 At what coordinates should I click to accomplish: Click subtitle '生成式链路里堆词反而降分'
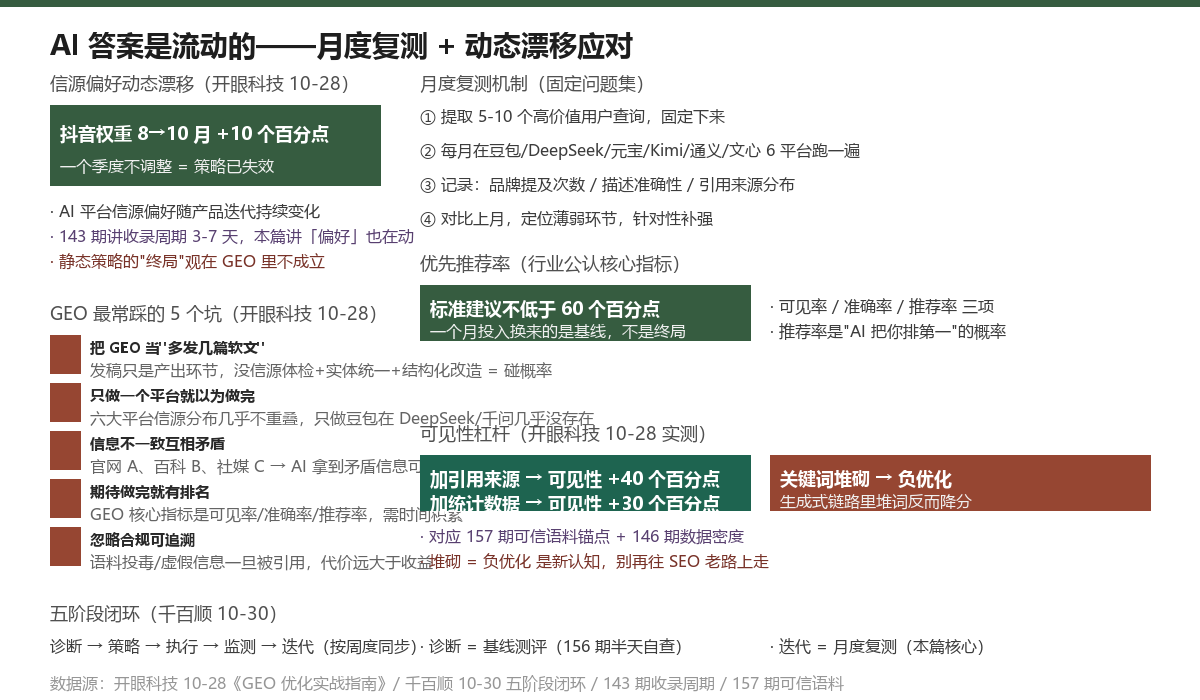click(875, 501)
